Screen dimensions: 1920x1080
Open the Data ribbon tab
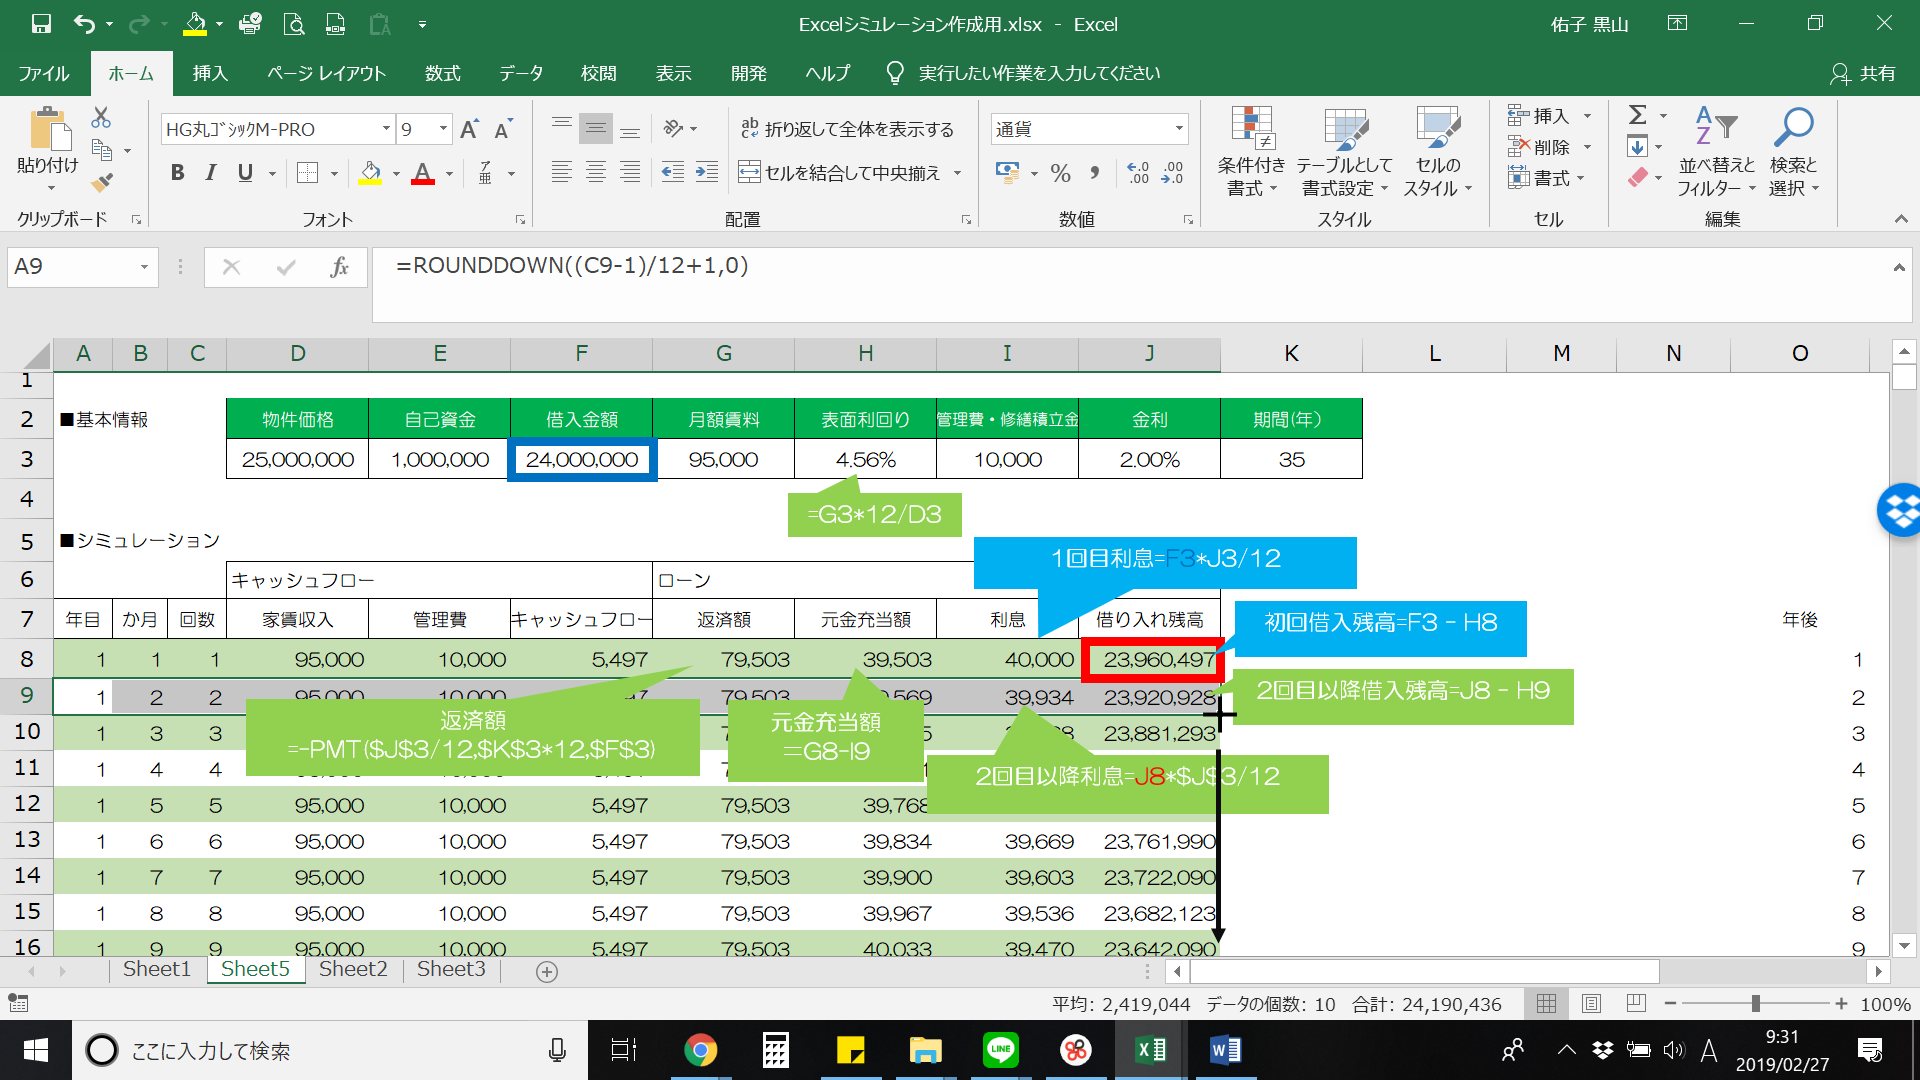click(521, 73)
